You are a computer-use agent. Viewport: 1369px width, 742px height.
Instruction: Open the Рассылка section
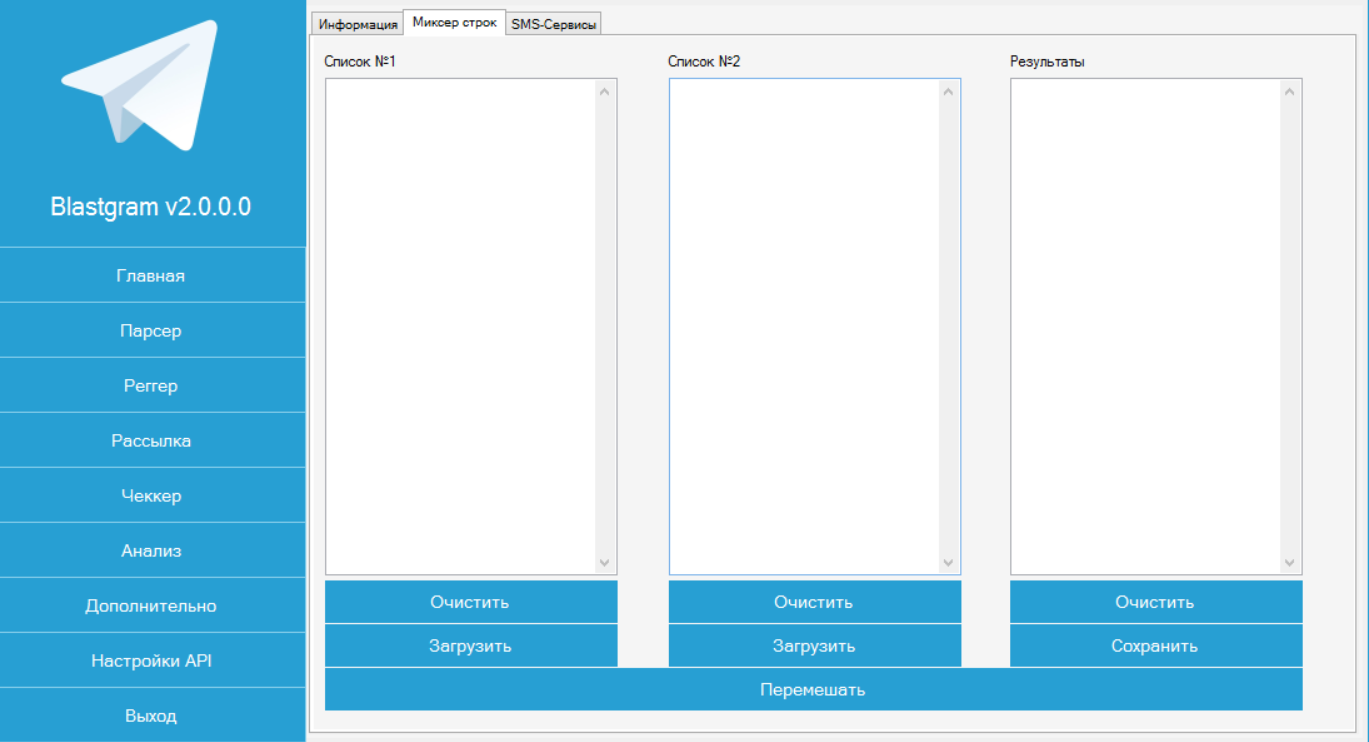pyautogui.click(x=151, y=441)
